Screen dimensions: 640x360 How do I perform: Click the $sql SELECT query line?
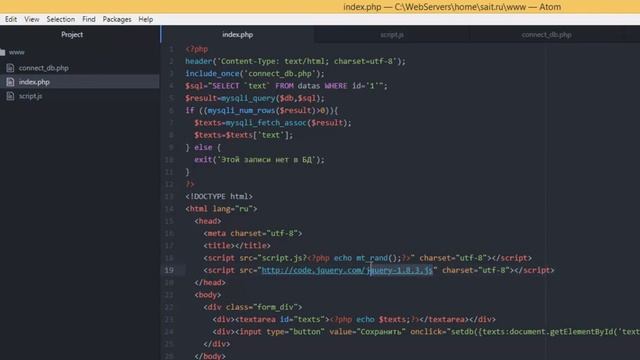click(x=287, y=86)
